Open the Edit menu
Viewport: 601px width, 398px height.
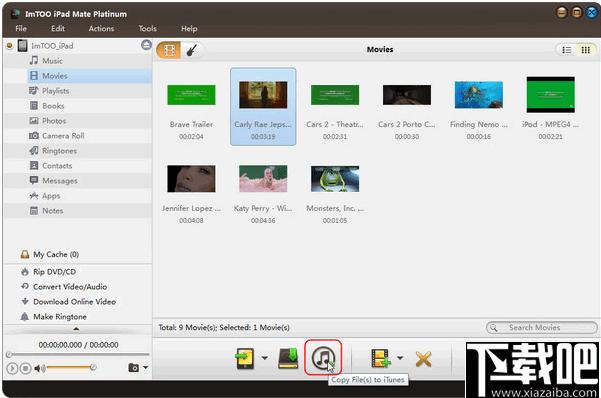click(58, 28)
